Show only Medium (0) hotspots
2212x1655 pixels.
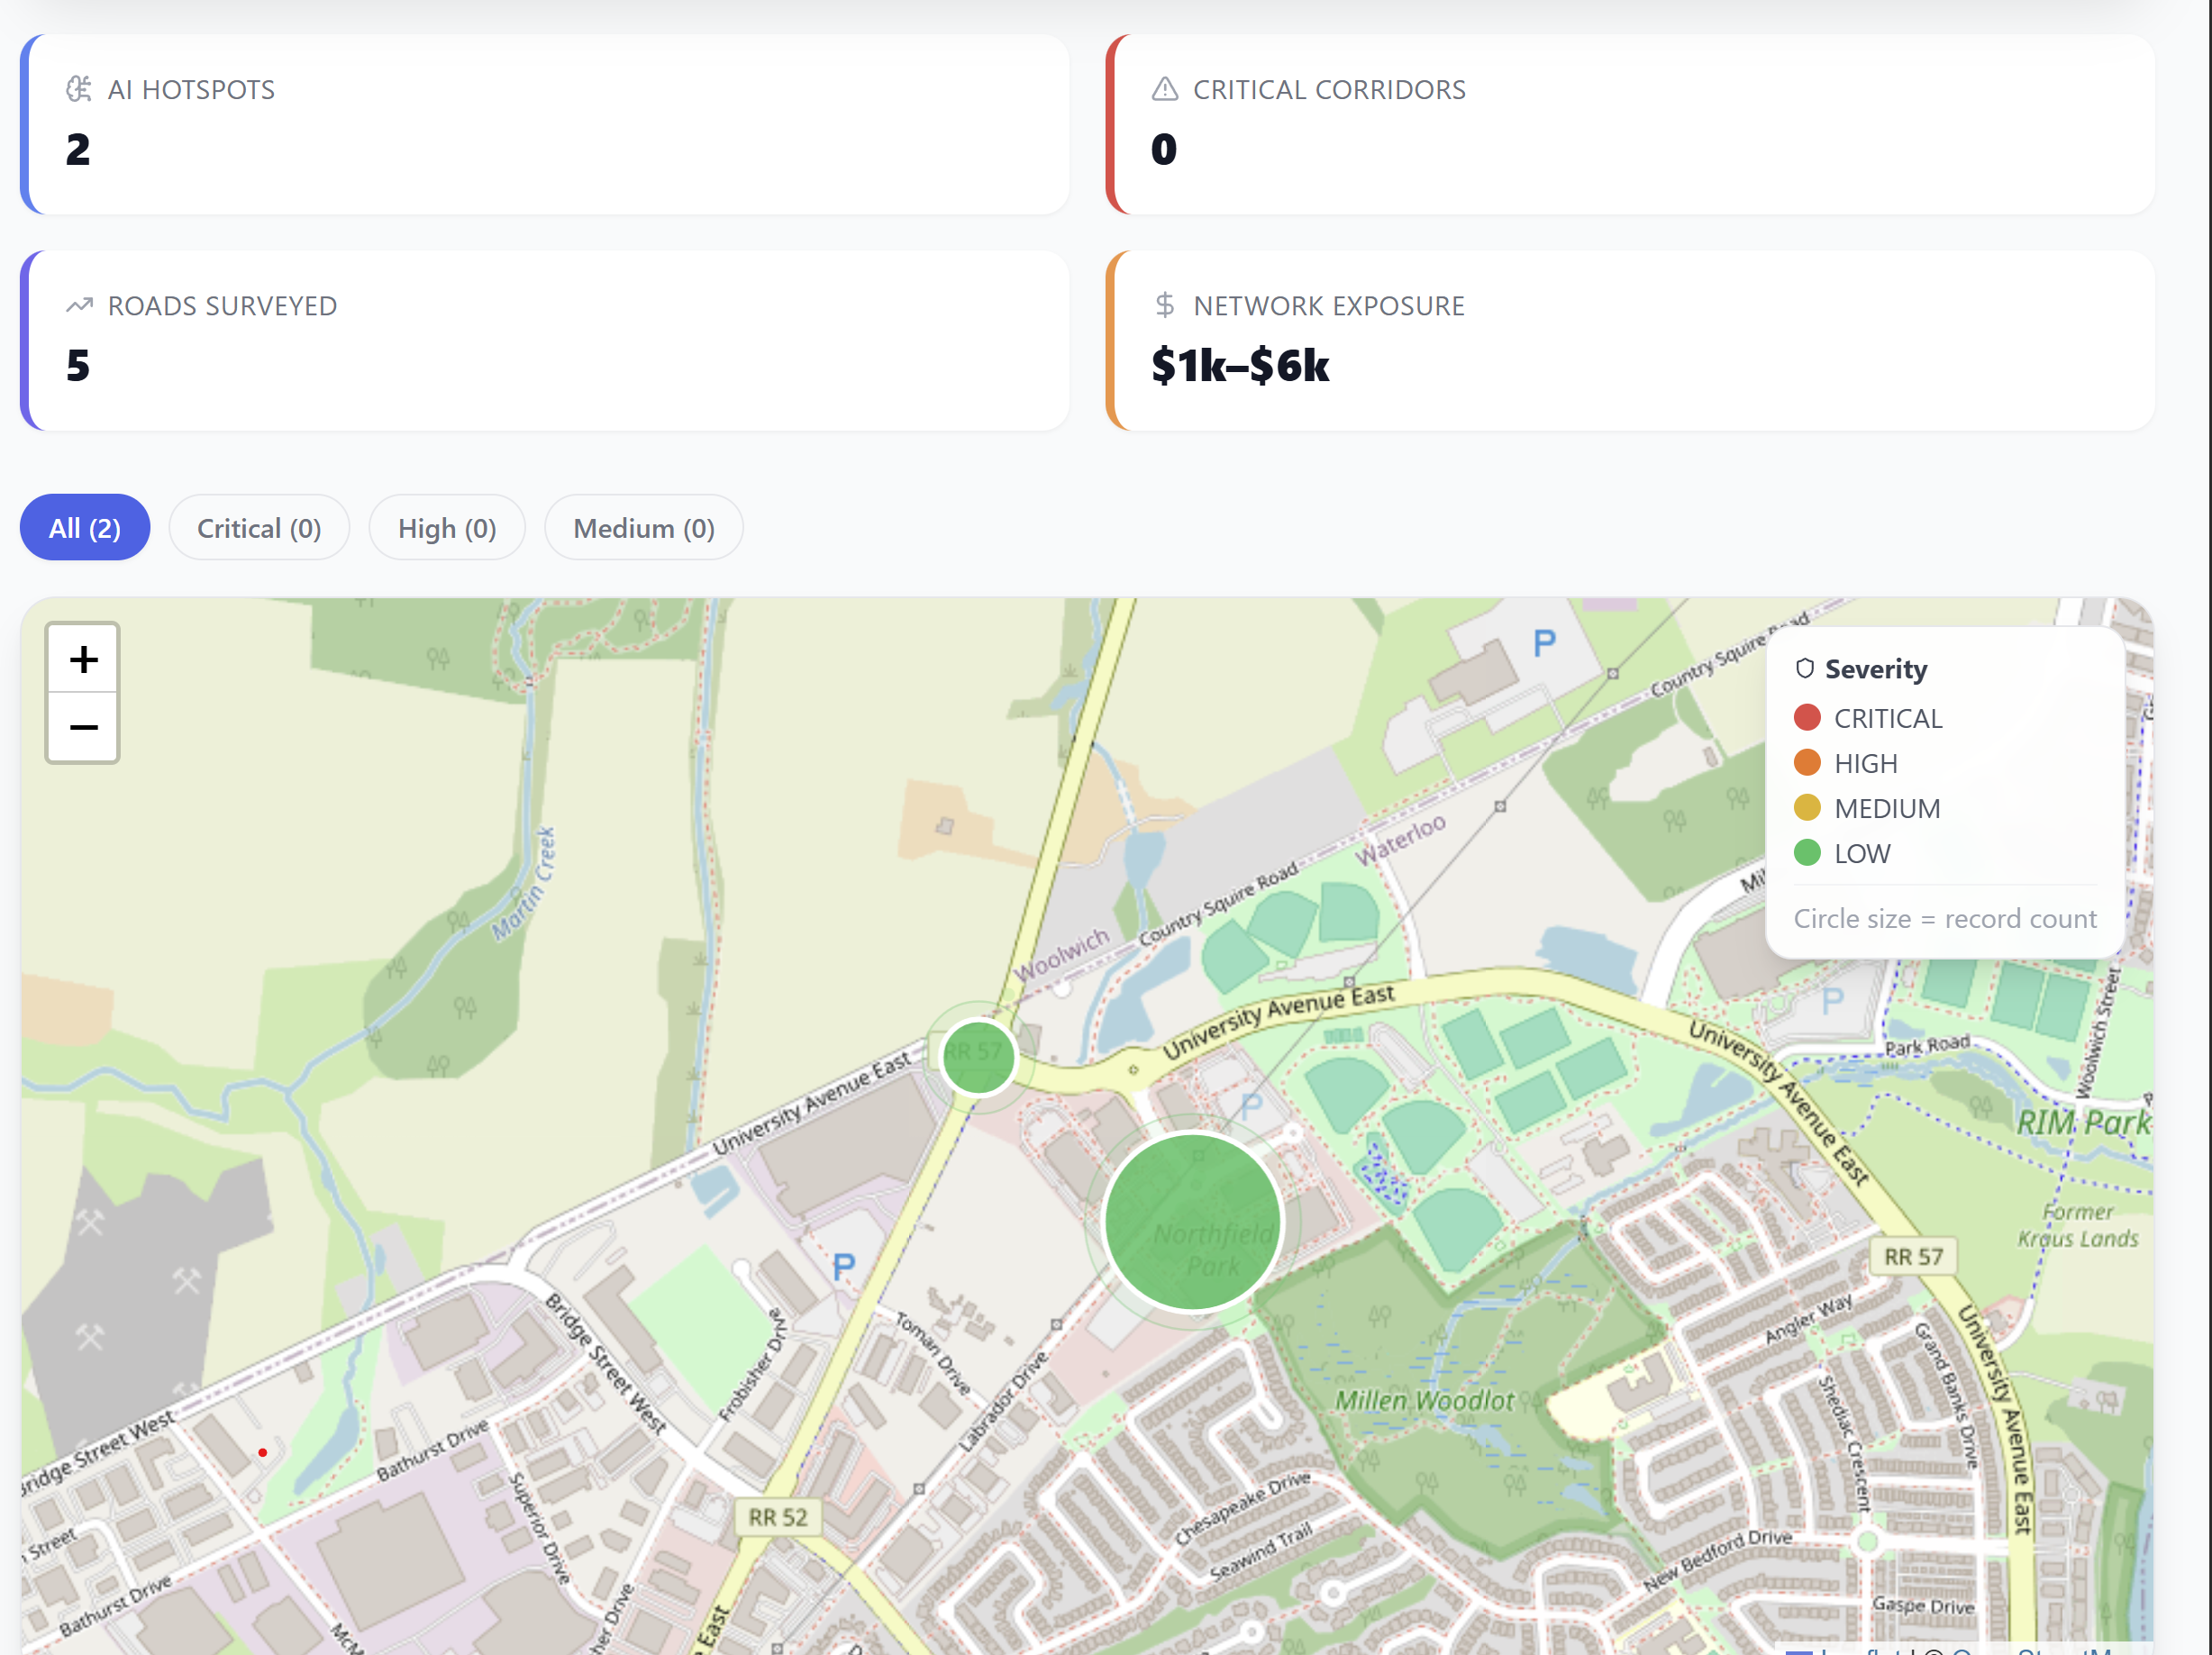643,528
